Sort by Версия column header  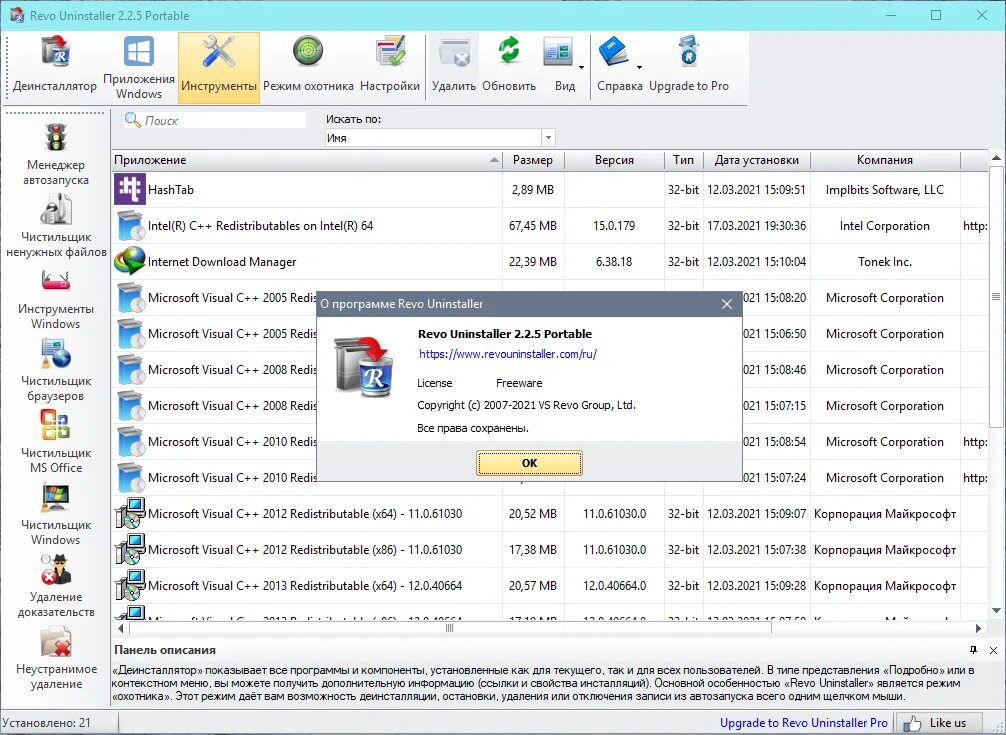click(614, 160)
